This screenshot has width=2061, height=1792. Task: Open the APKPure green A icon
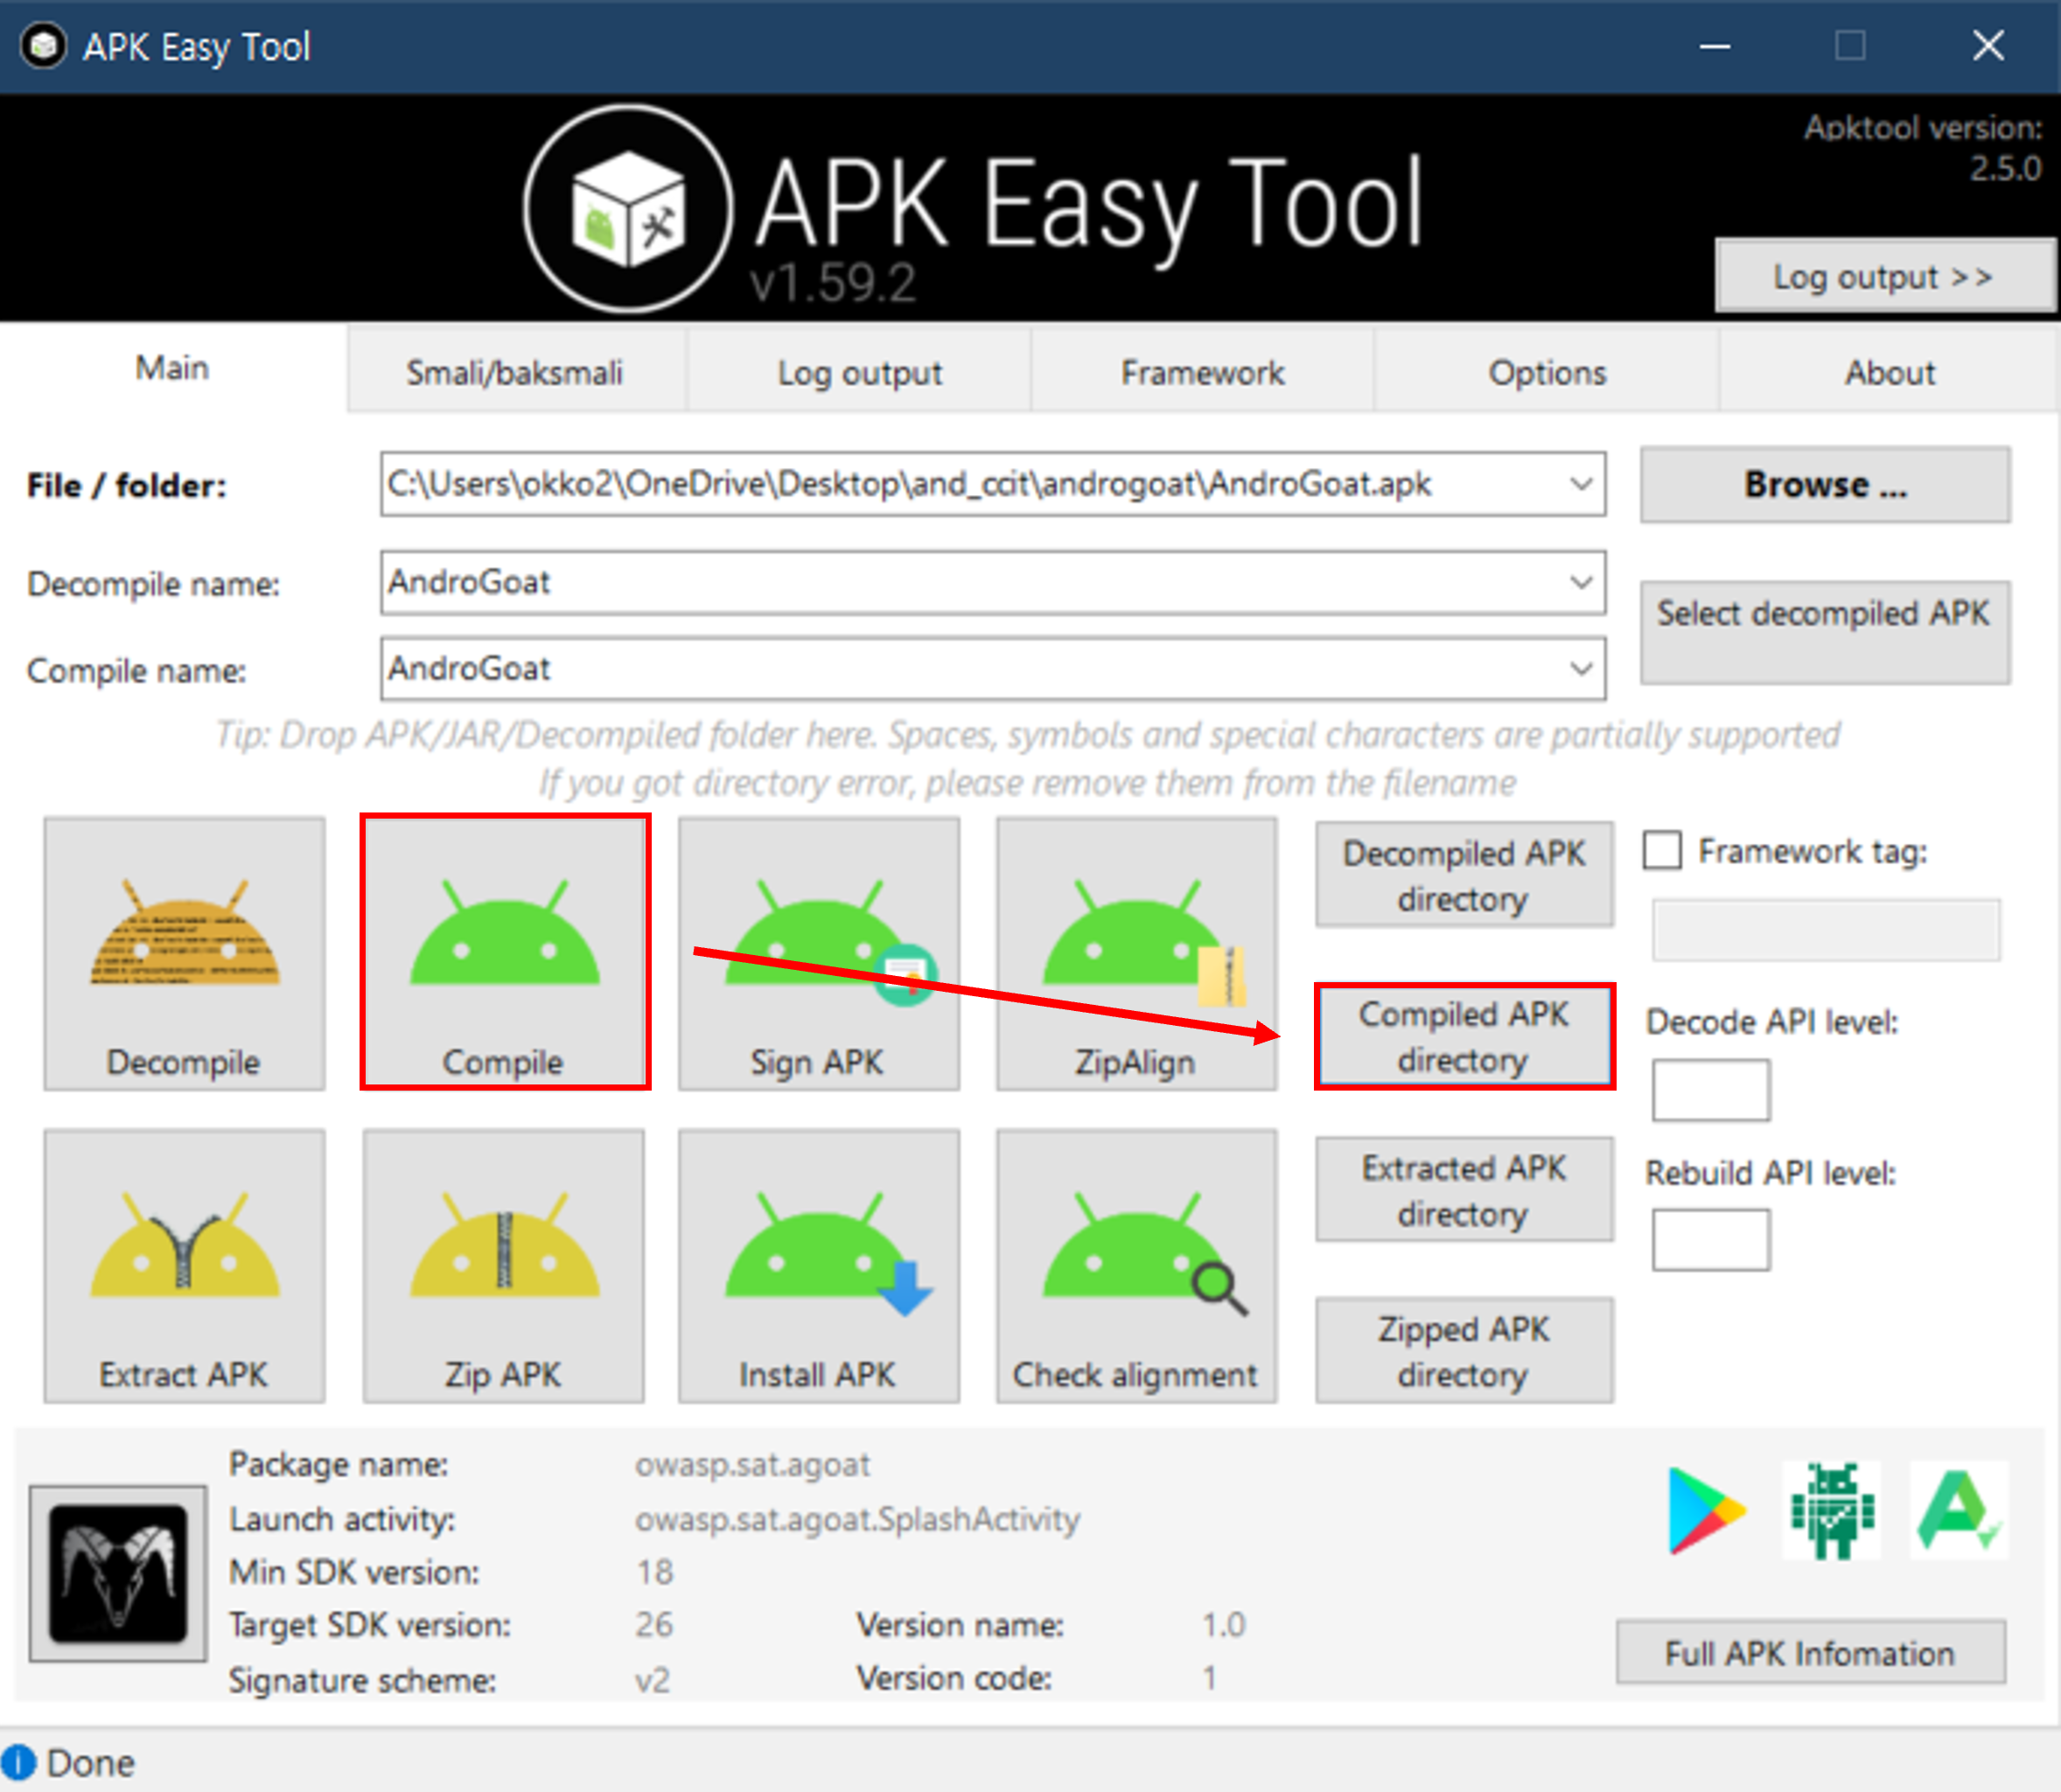pyautogui.click(x=1957, y=1510)
